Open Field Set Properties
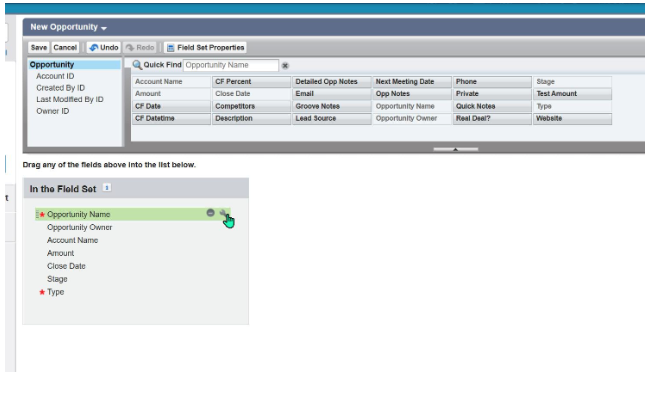The width and height of the screenshot is (646, 397). pos(205,47)
